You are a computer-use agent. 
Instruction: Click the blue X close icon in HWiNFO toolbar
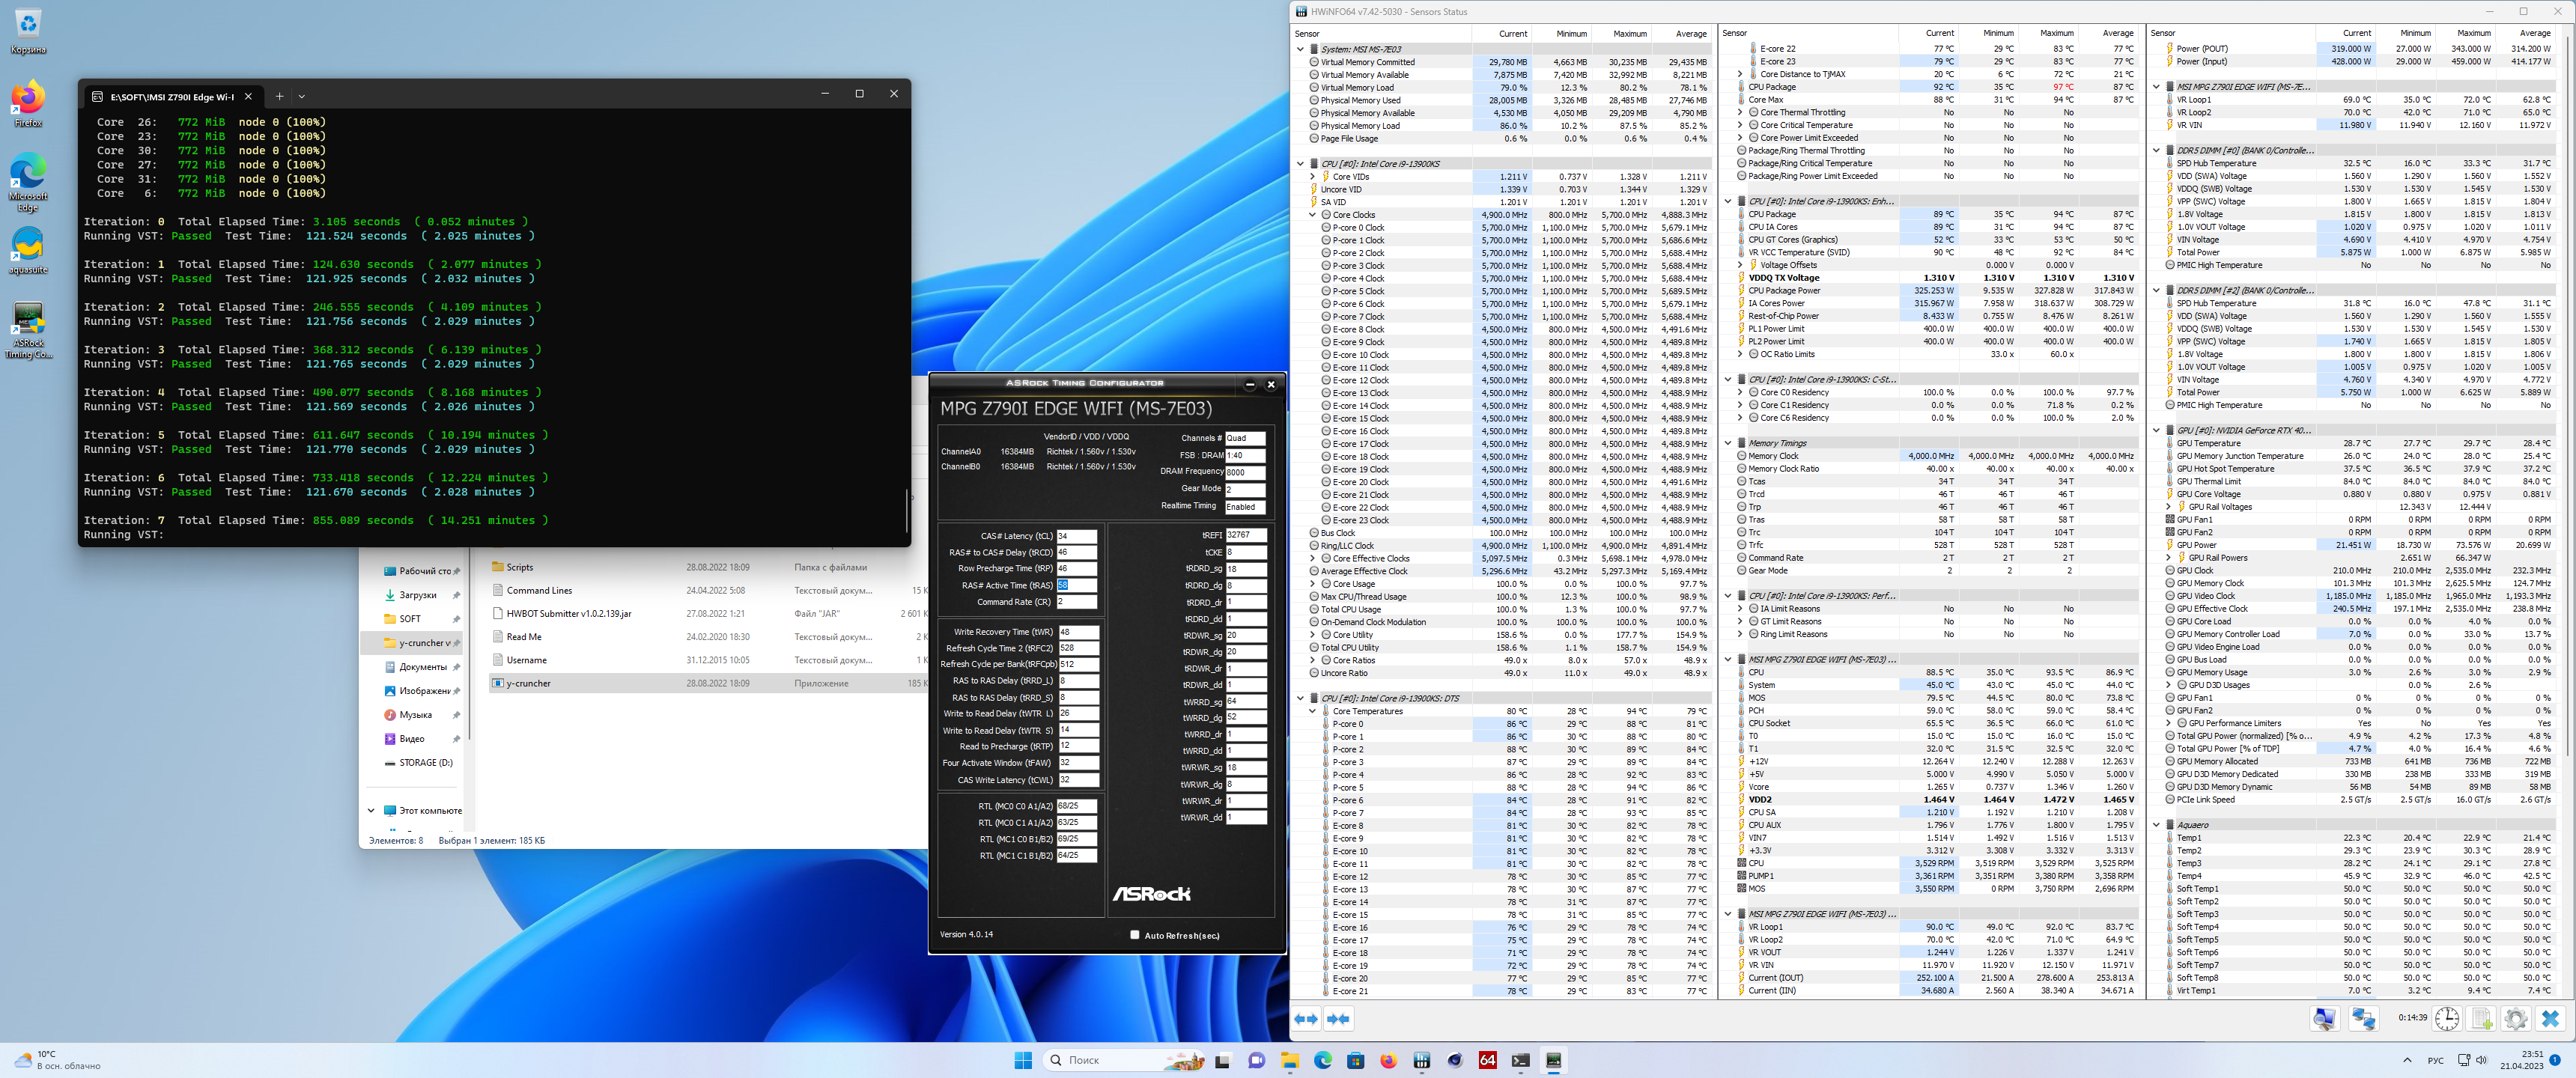(x=2550, y=1018)
